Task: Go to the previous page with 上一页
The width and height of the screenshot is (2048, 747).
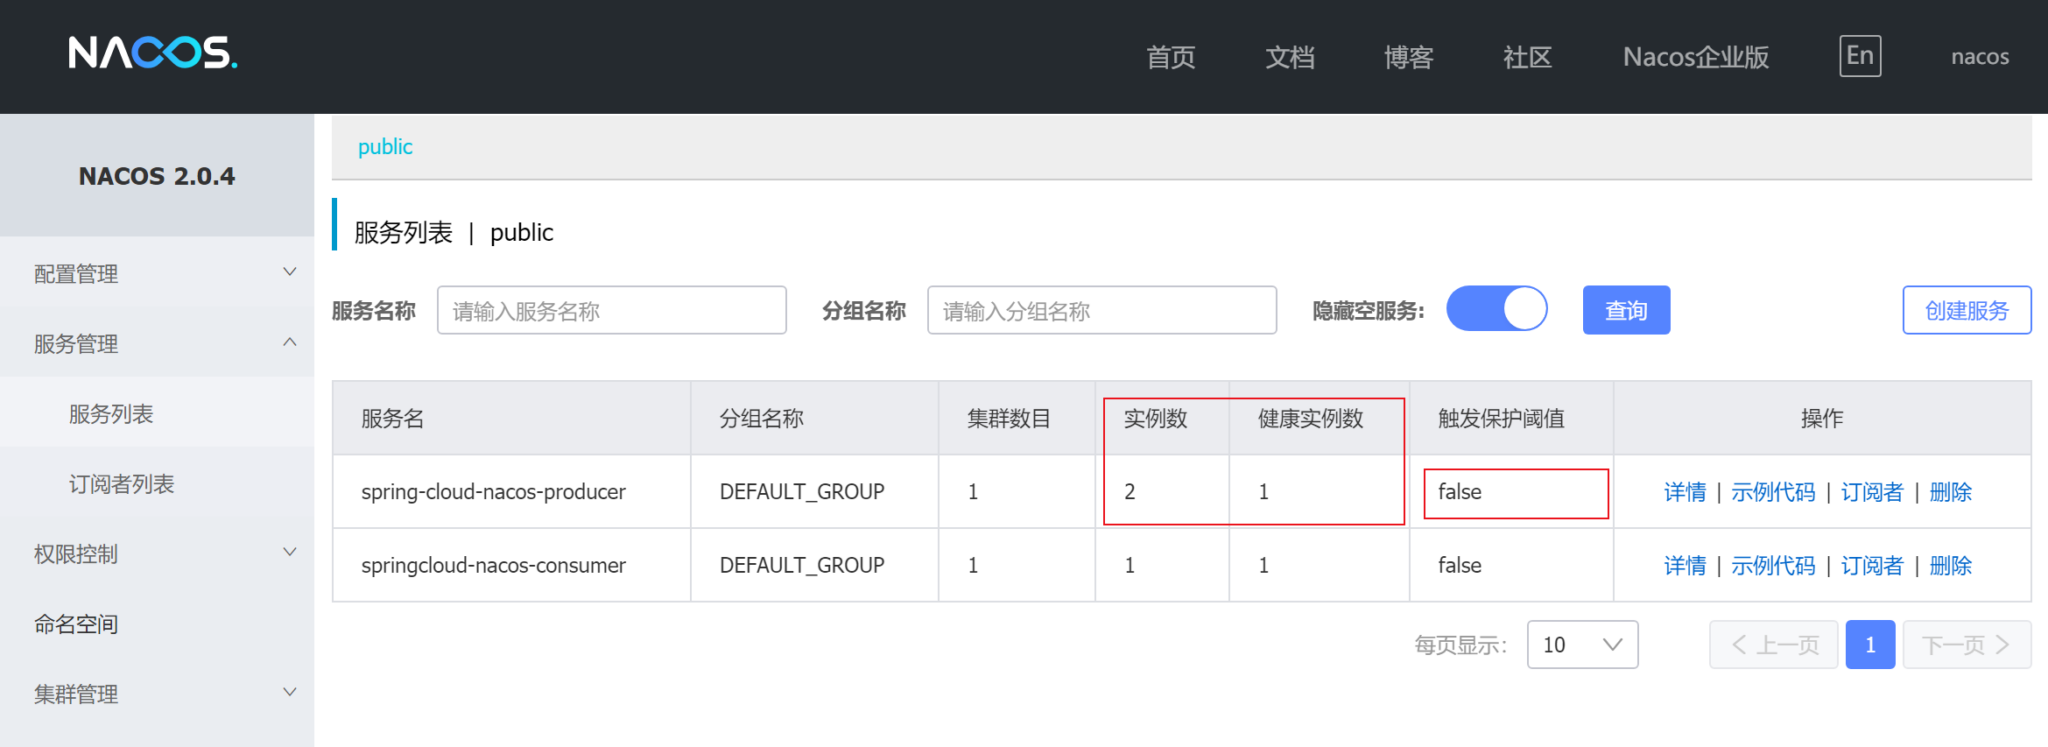Action: 1773,645
